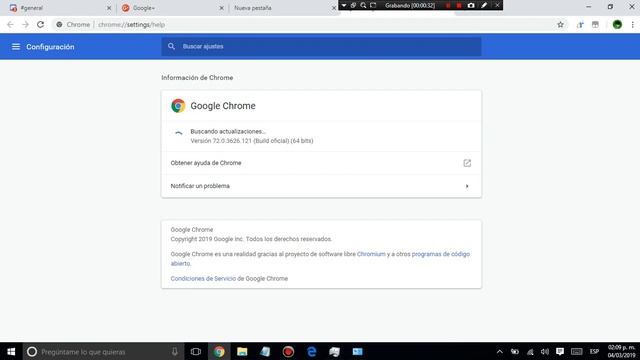Close the #general tab
640x360 pixels.
coord(109,8)
